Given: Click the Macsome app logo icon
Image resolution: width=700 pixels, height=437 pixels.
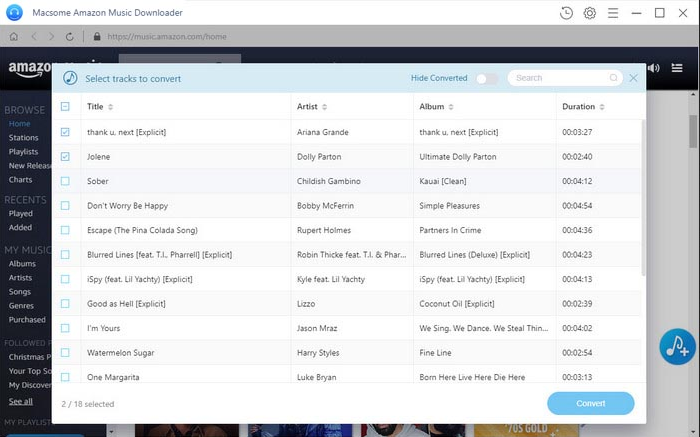Looking at the screenshot, I should tap(14, 12).
